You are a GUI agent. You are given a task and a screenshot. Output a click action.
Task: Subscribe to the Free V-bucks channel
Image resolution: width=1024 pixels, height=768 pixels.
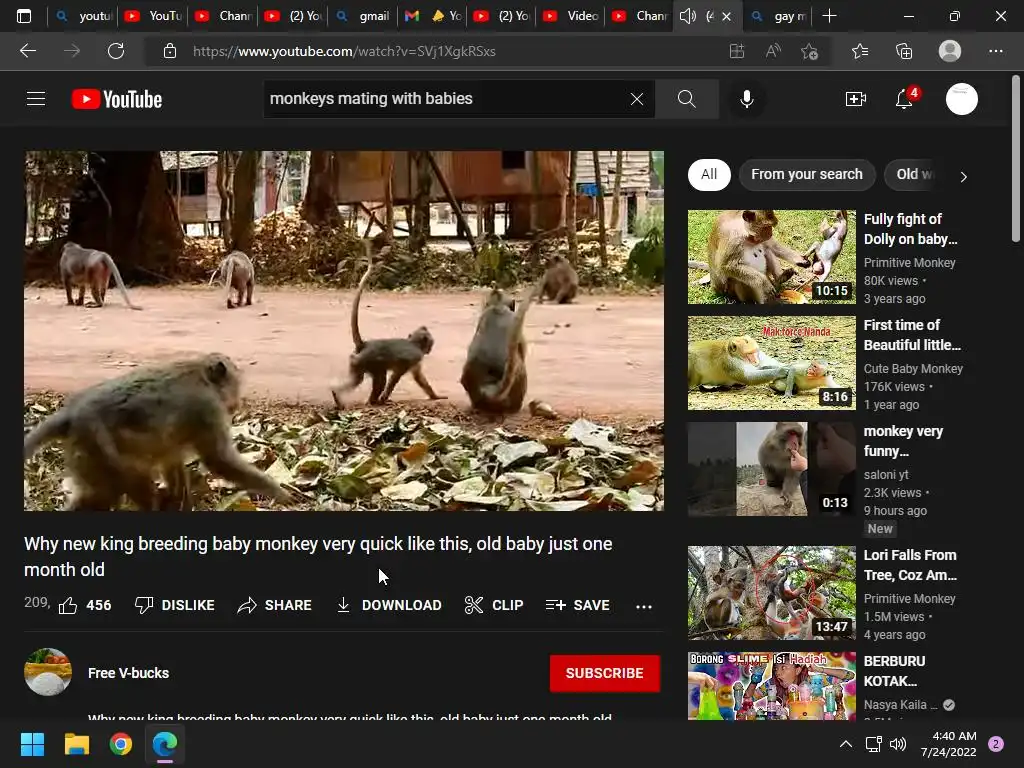pyautogui.click(x=605, y=673)
